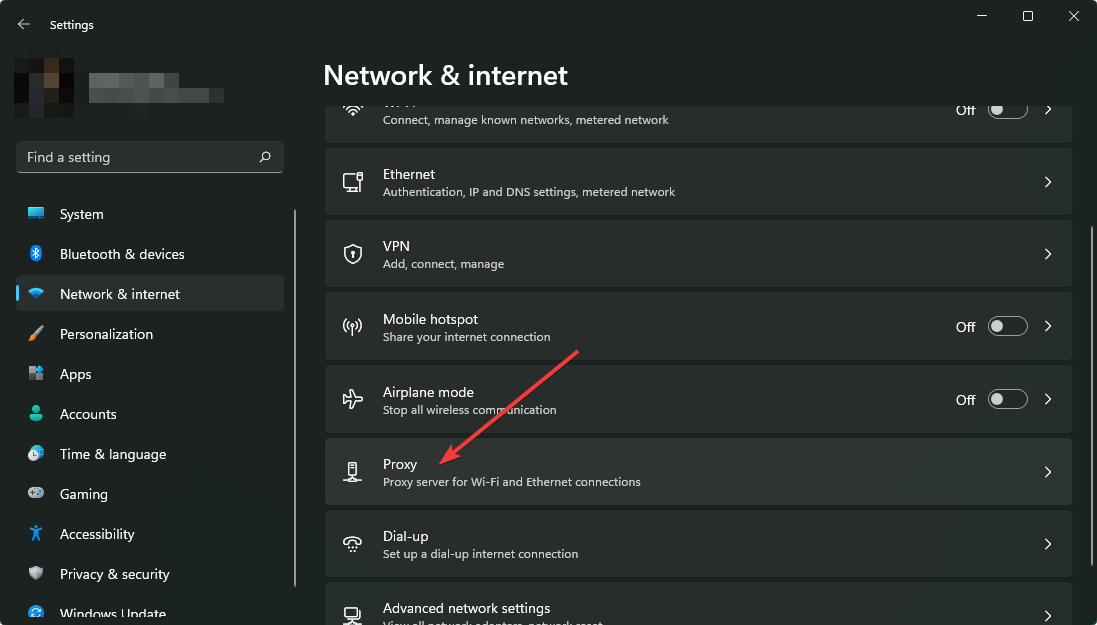Open VPN options via its chevron
Viewport: 1097px width, 625px height.
point(1047,254)
